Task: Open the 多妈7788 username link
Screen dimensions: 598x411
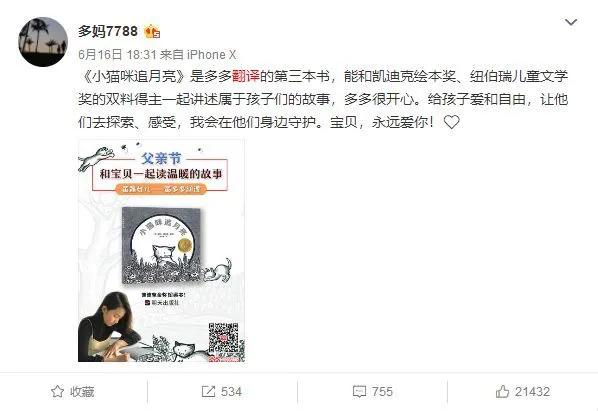Action: pyautogui.click(x=108, y=31)
